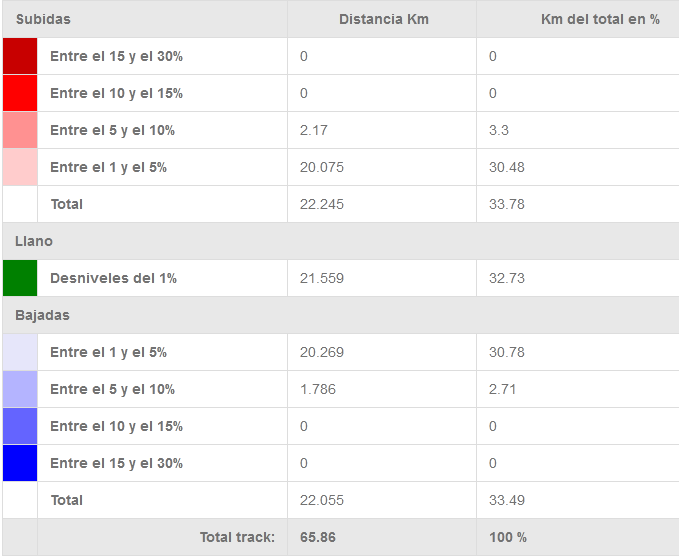Pick the salmon 5–10% climb color swatch
This screenshot has height=557, width=679.
point(20,130)
